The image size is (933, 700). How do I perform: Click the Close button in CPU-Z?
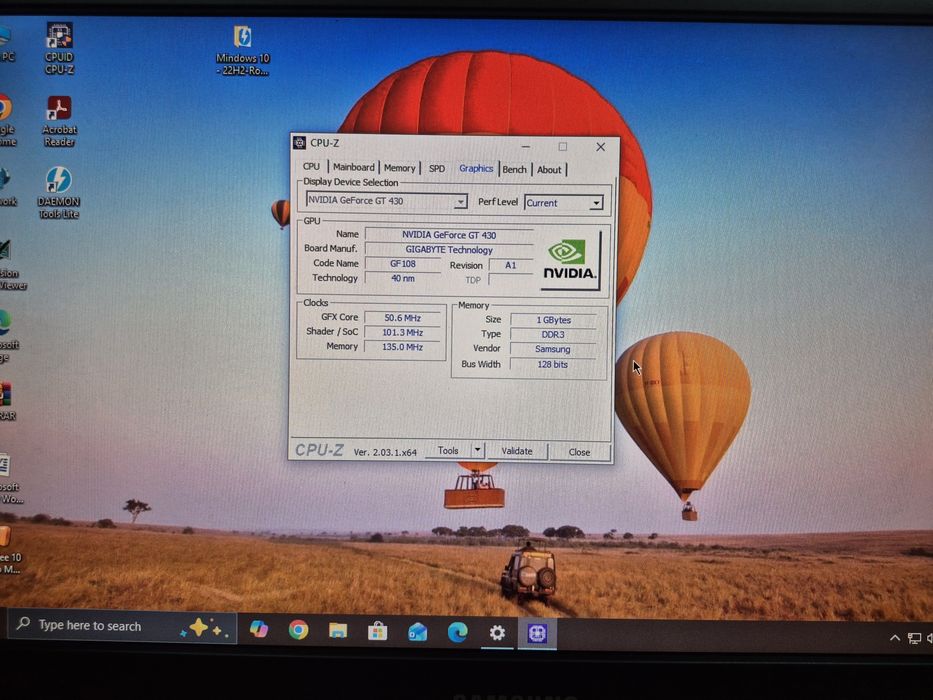coord(579,452)
